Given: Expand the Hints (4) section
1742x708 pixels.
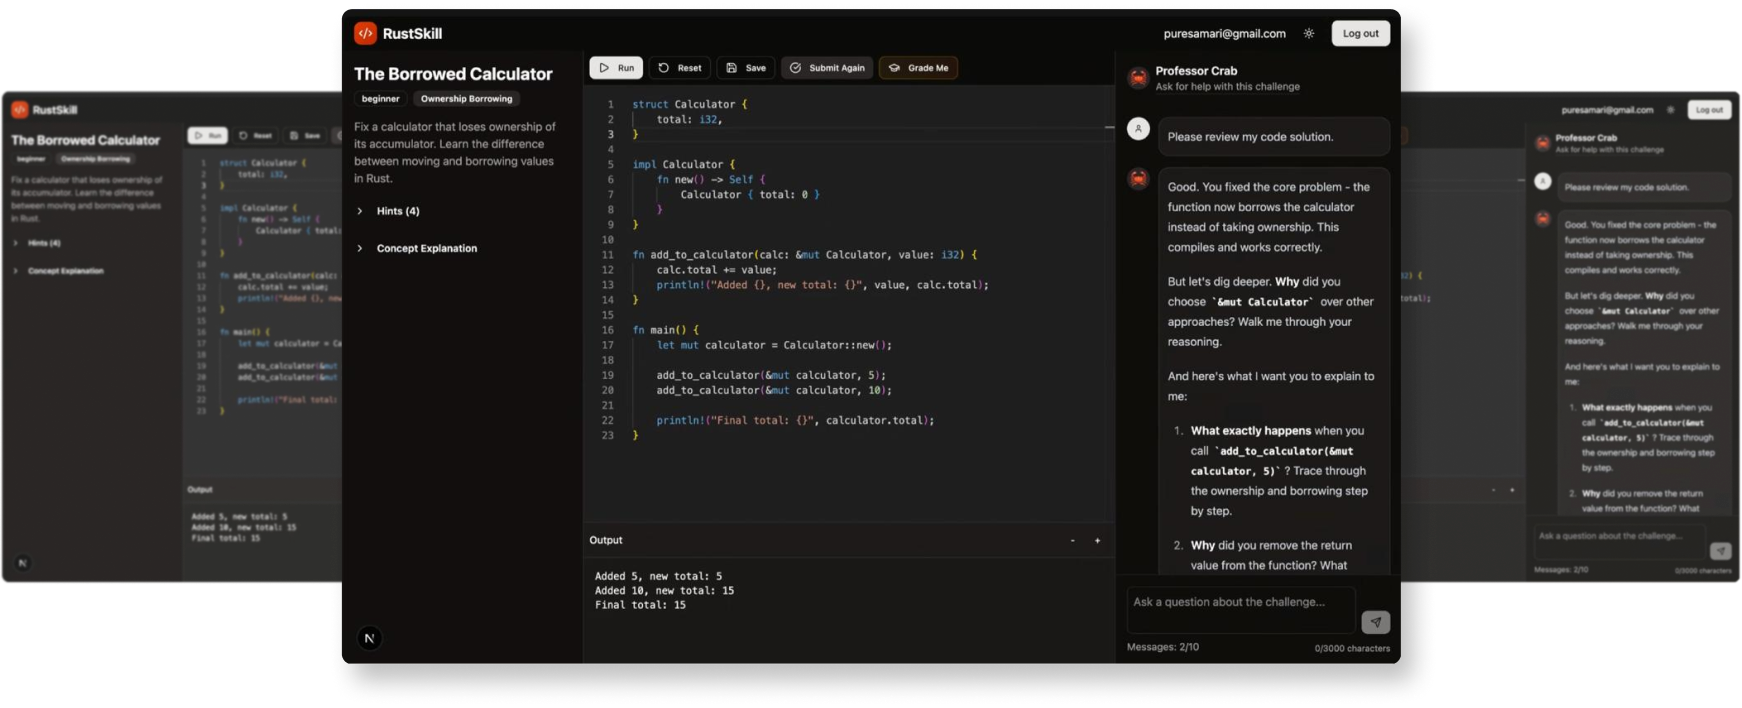Looking at the screenshot, I should point(397,211).
